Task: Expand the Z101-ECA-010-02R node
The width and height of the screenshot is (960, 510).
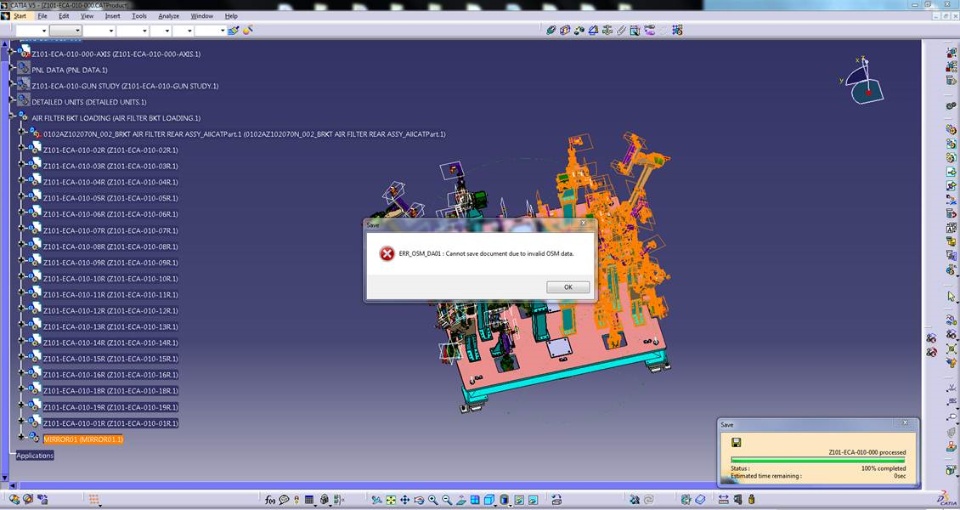Action: tap(21, 148)
